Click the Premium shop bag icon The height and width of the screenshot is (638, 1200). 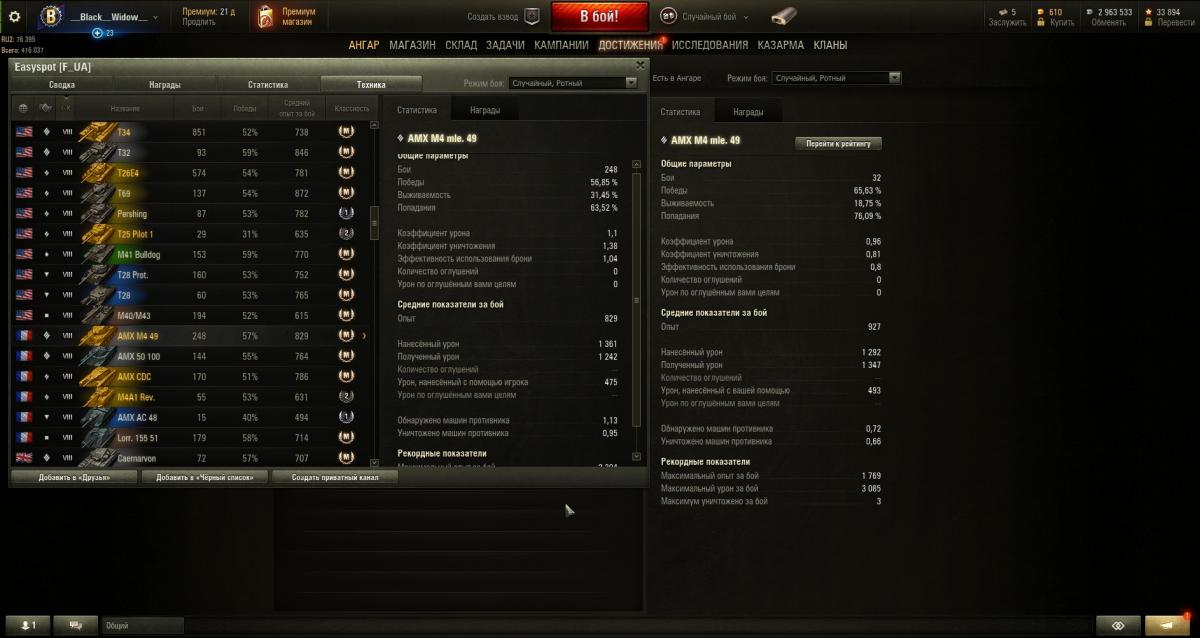[266, 16]
